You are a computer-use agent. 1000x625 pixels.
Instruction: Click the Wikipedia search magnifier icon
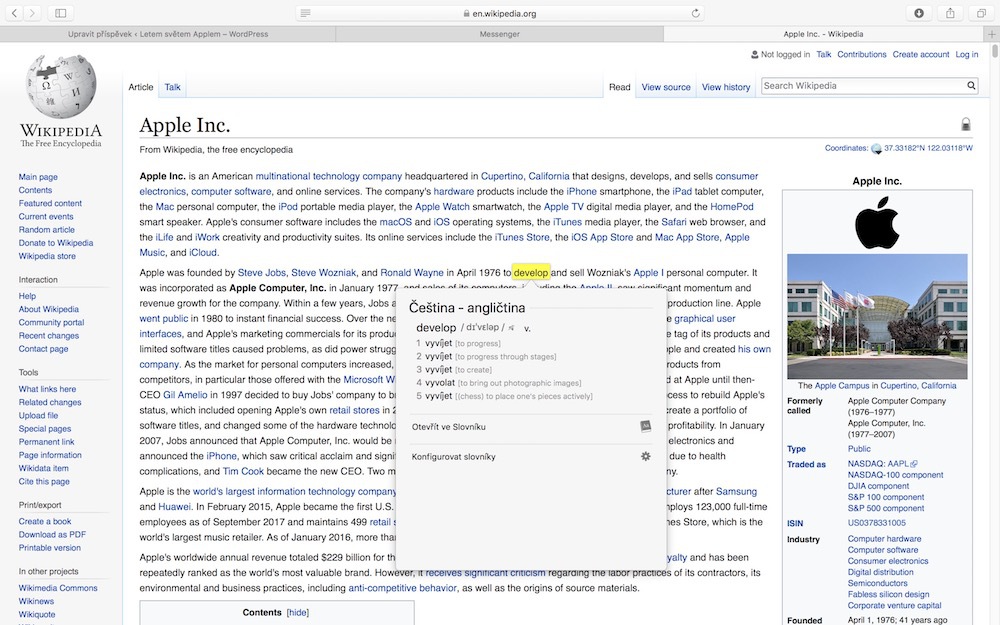(x=971, y=86)
